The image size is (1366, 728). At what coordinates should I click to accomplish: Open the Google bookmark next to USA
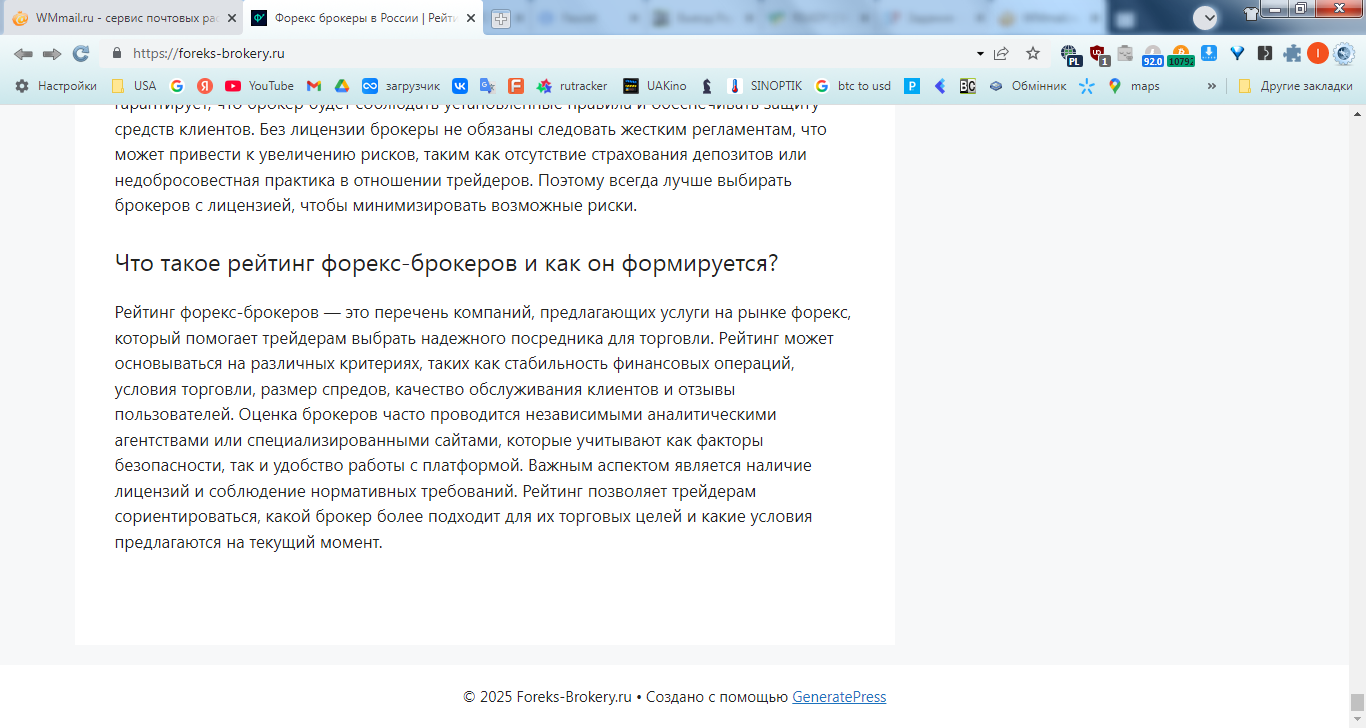(x=177, y=86)
